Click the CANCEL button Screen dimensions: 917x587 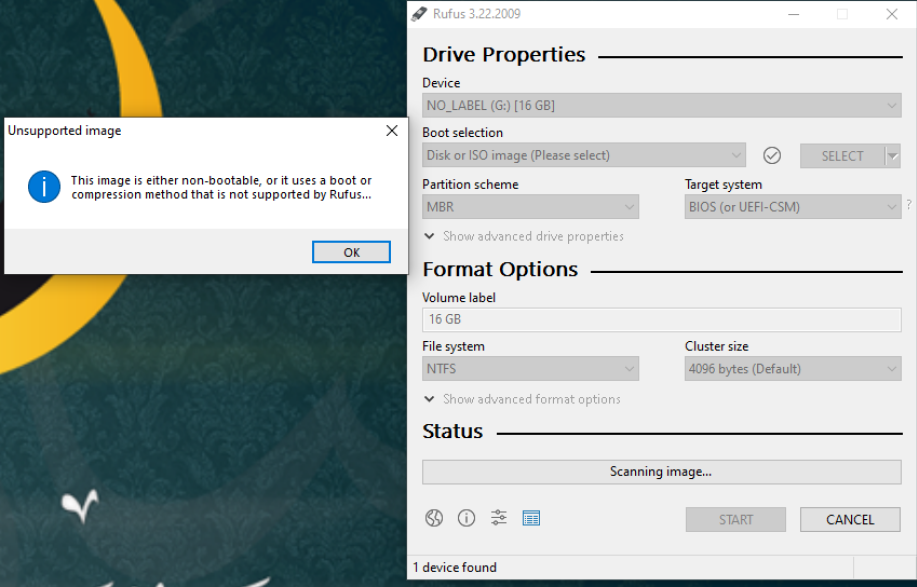pos(850,520)
